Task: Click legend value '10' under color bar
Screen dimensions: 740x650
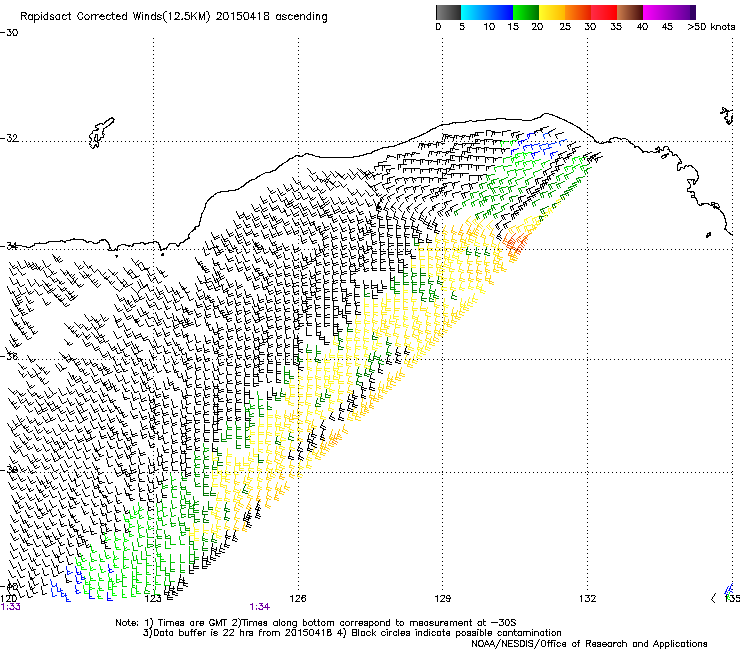Action: click(x=489, y=26)
